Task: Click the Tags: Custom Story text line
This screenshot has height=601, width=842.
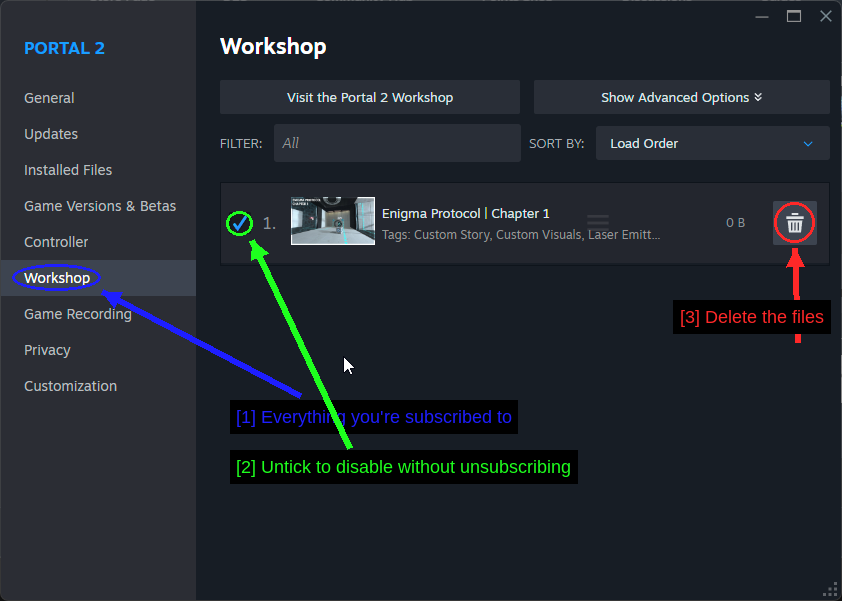Action: tap(521, 235)
